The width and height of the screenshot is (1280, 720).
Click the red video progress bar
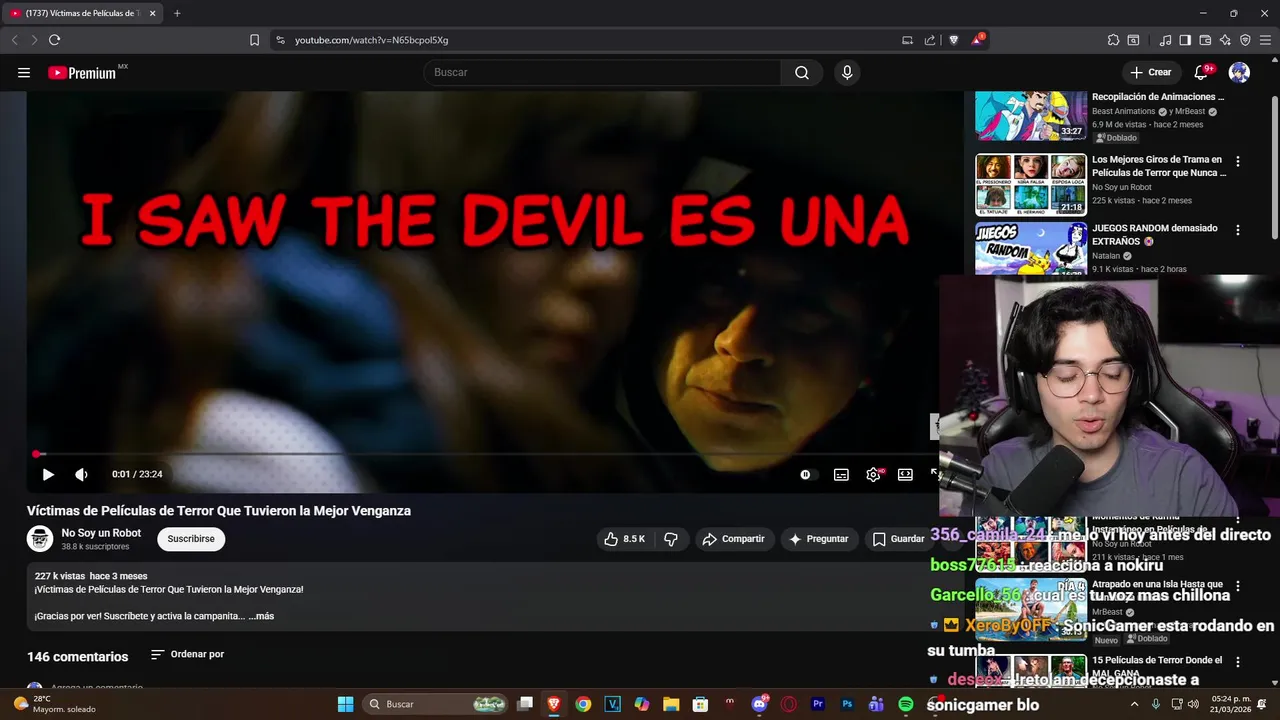pyautogui.click(x=482, y=454)
